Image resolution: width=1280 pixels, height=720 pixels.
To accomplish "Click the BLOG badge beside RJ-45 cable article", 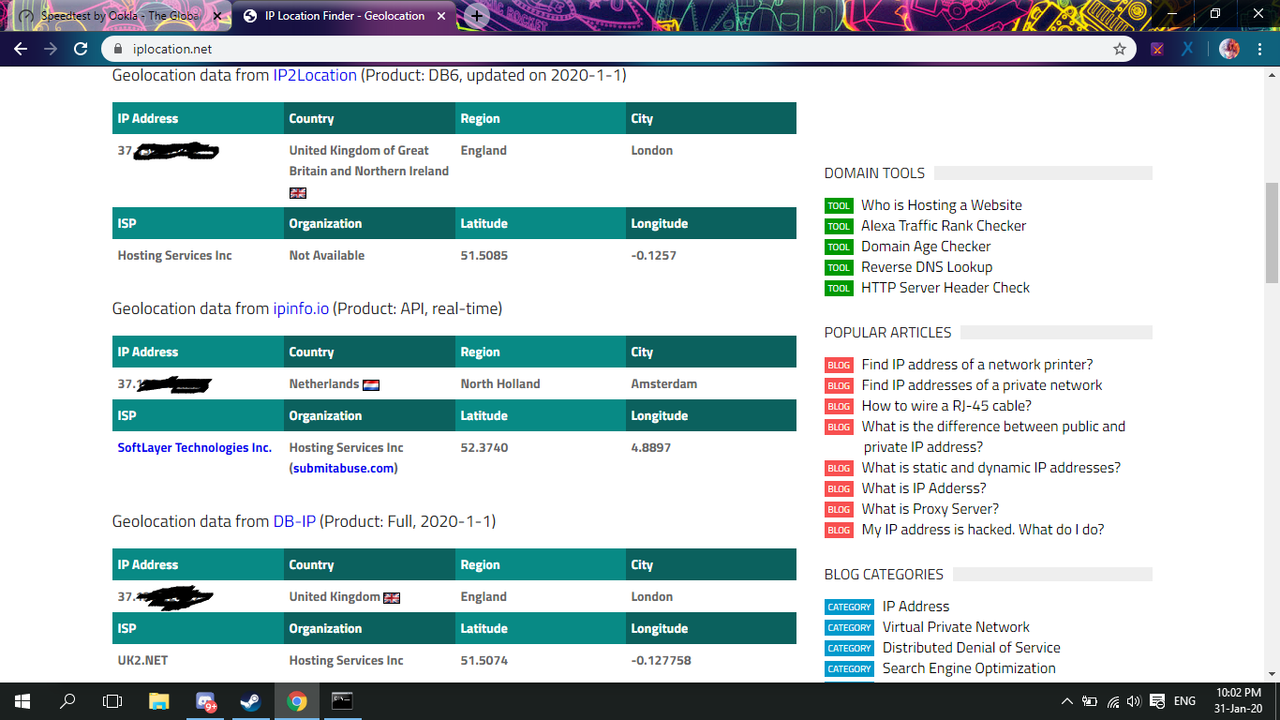I will [x=839, y=407].
